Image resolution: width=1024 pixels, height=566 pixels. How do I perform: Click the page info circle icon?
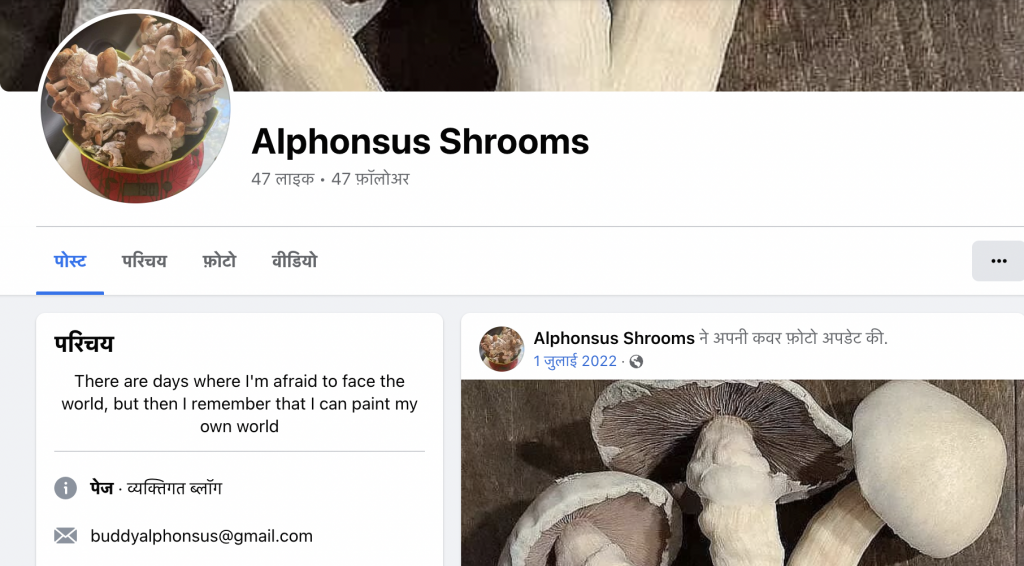tap(65, 488)
